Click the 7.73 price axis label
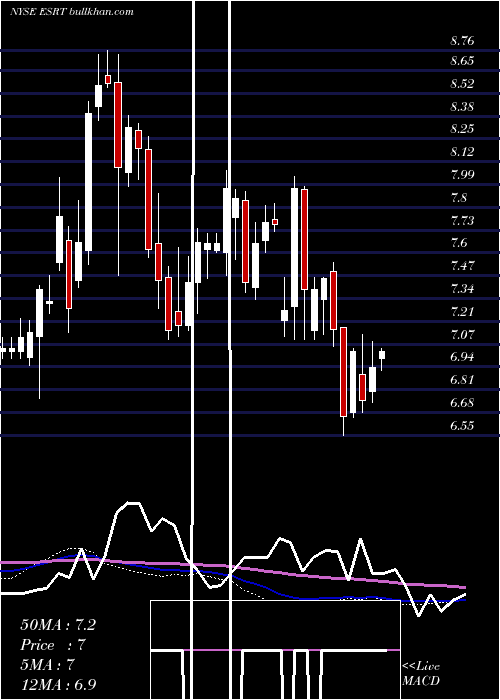 click(462, 220)
